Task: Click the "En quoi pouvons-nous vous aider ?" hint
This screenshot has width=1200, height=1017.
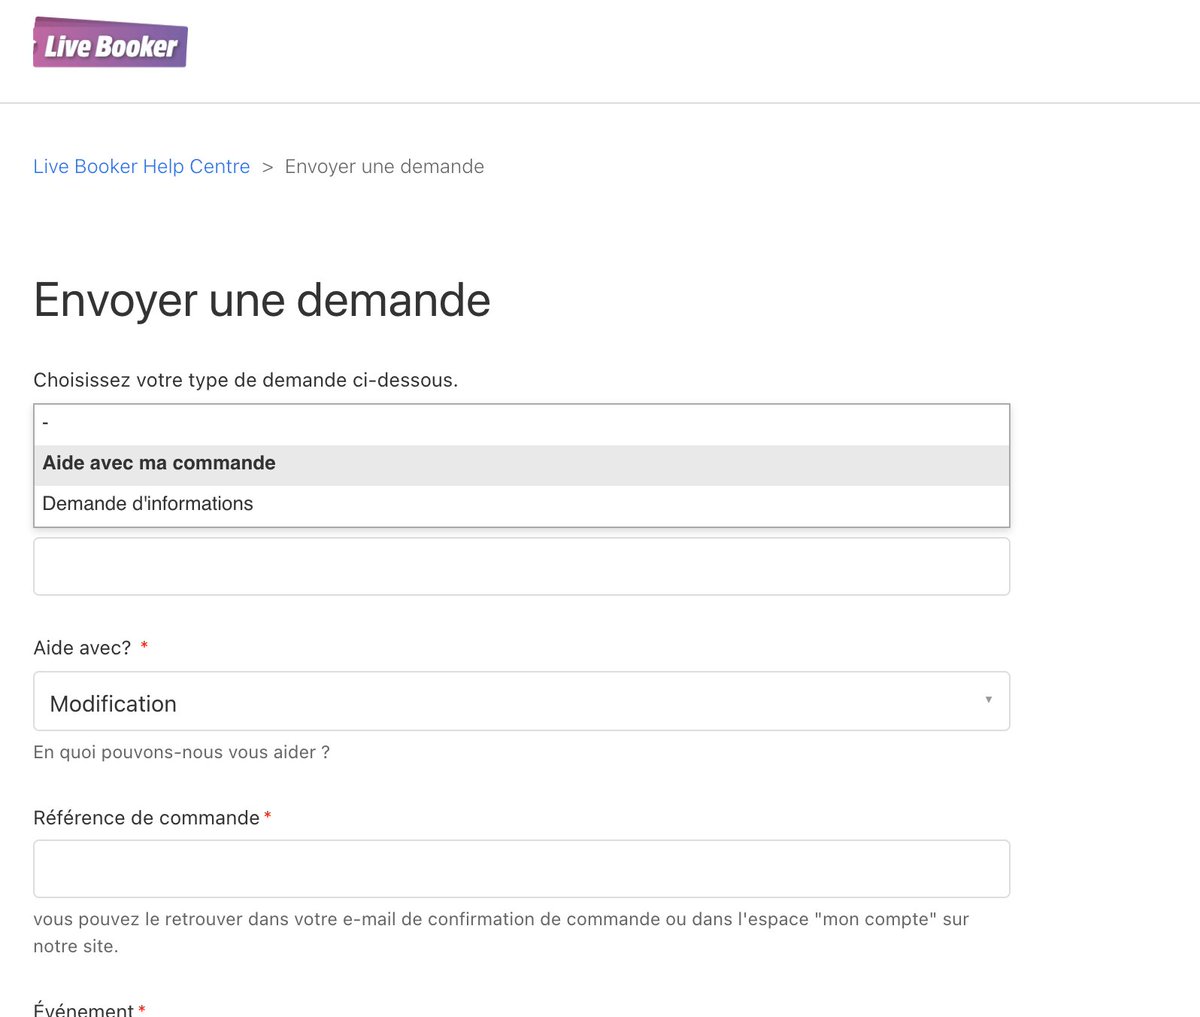Action: (181, 752)
